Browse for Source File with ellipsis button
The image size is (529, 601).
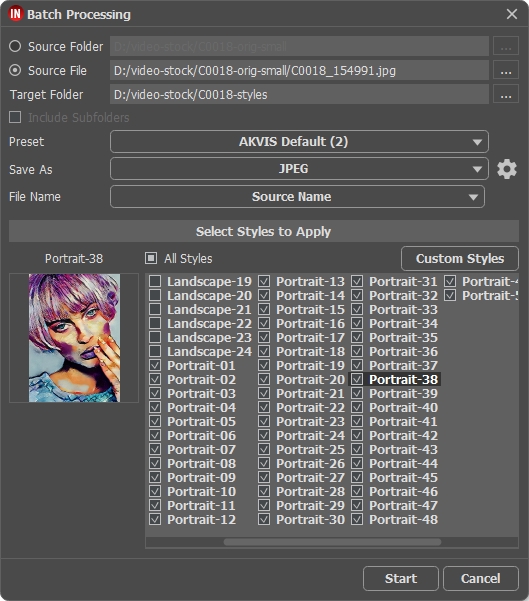506,71
